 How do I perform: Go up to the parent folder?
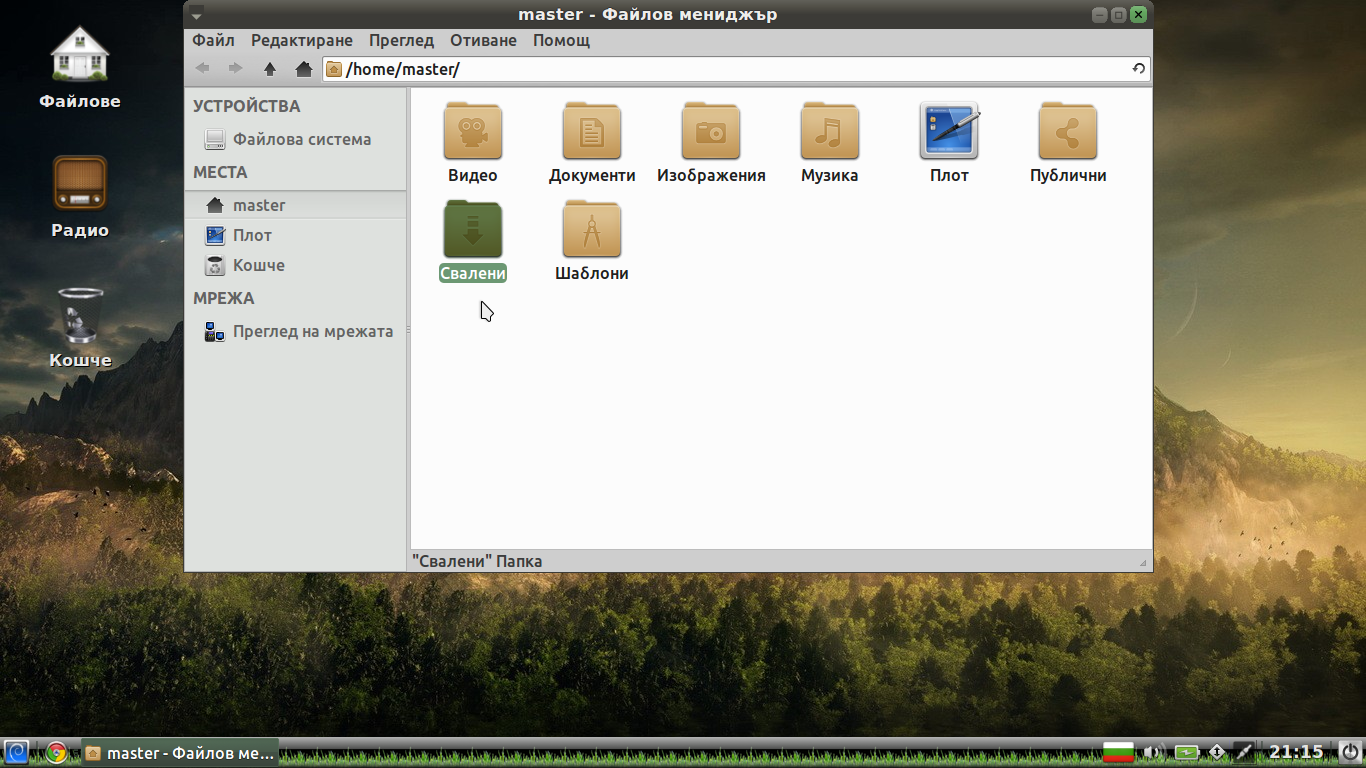pyautogui.click(x=270, y=69)
